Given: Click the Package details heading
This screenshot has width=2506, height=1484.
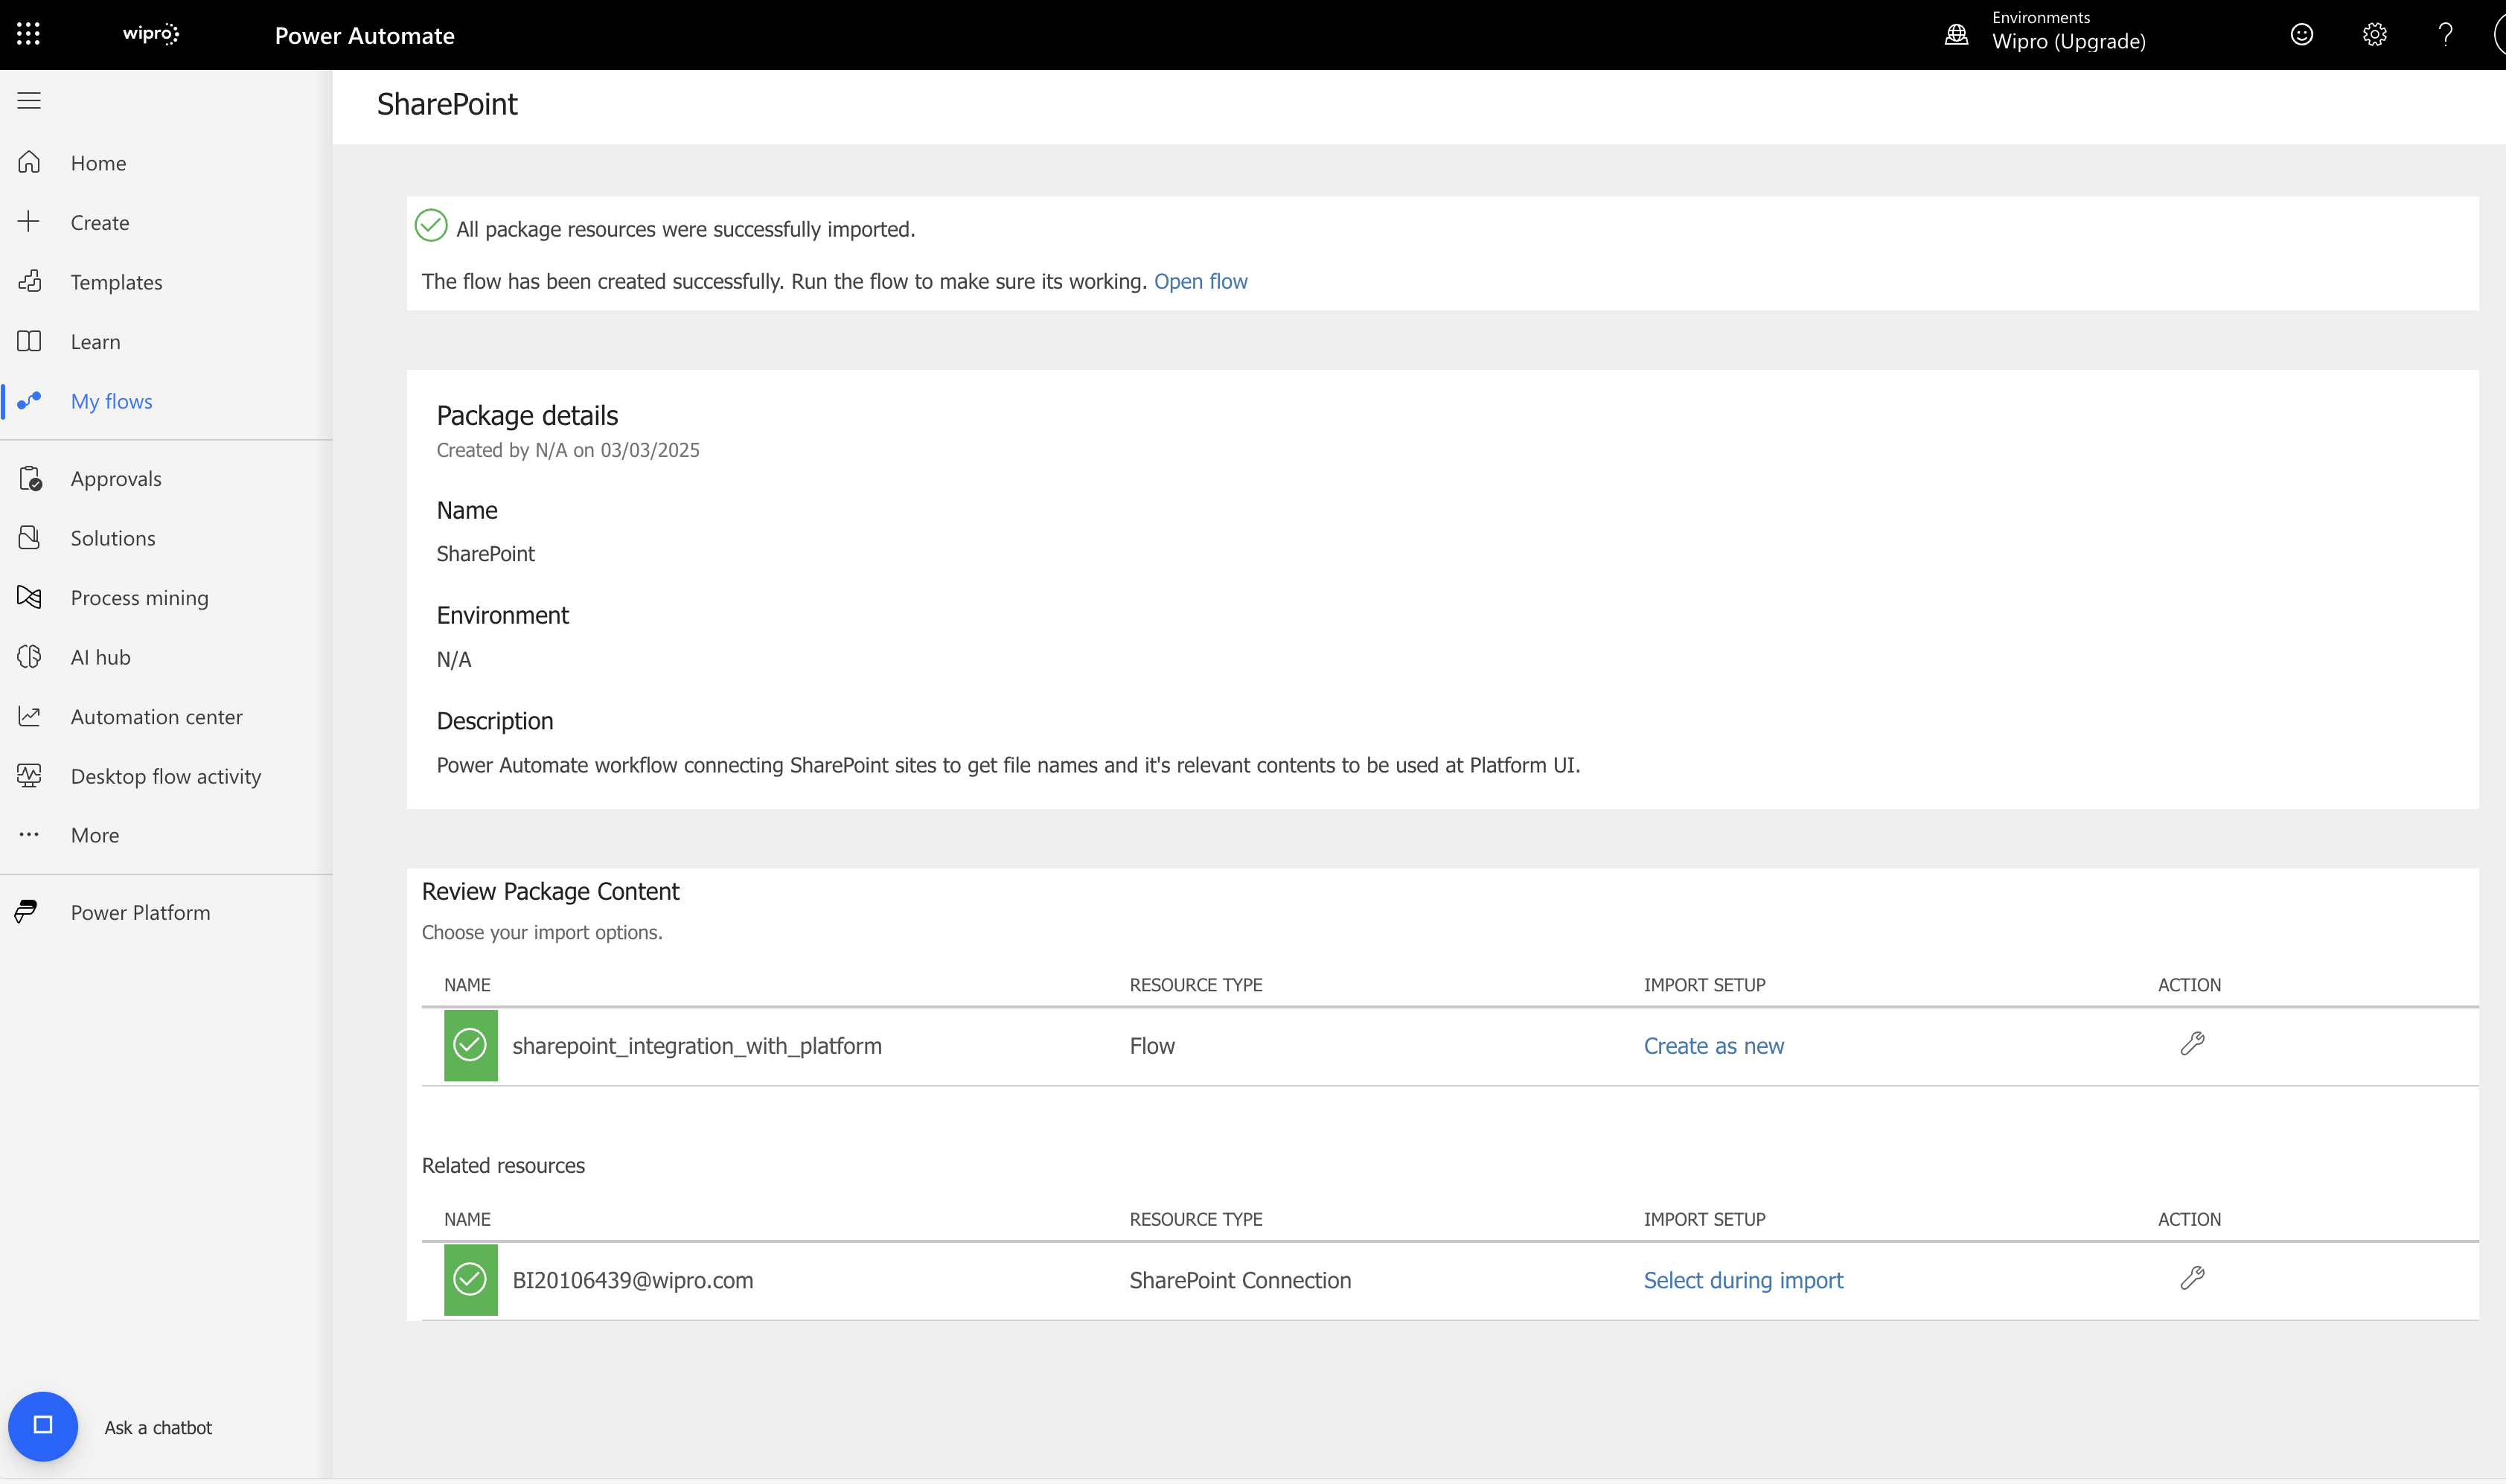Looking at the screenshot, I should click(527, 415).
